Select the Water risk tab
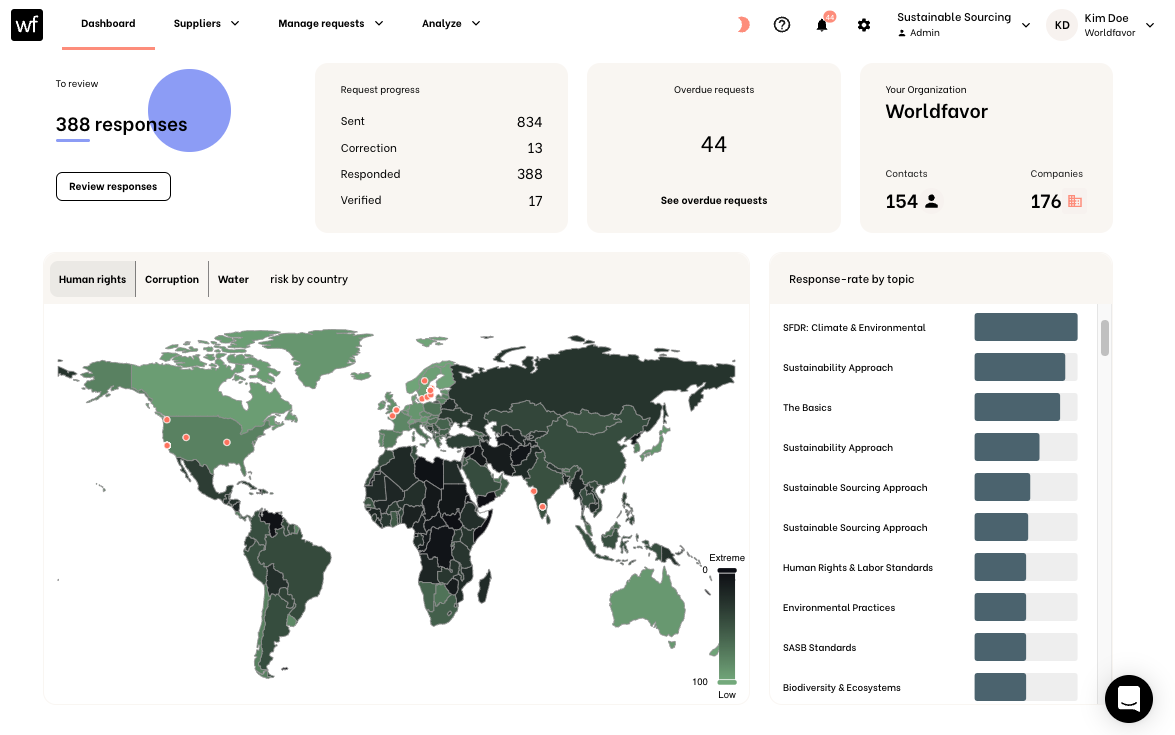 pos(233,279)
